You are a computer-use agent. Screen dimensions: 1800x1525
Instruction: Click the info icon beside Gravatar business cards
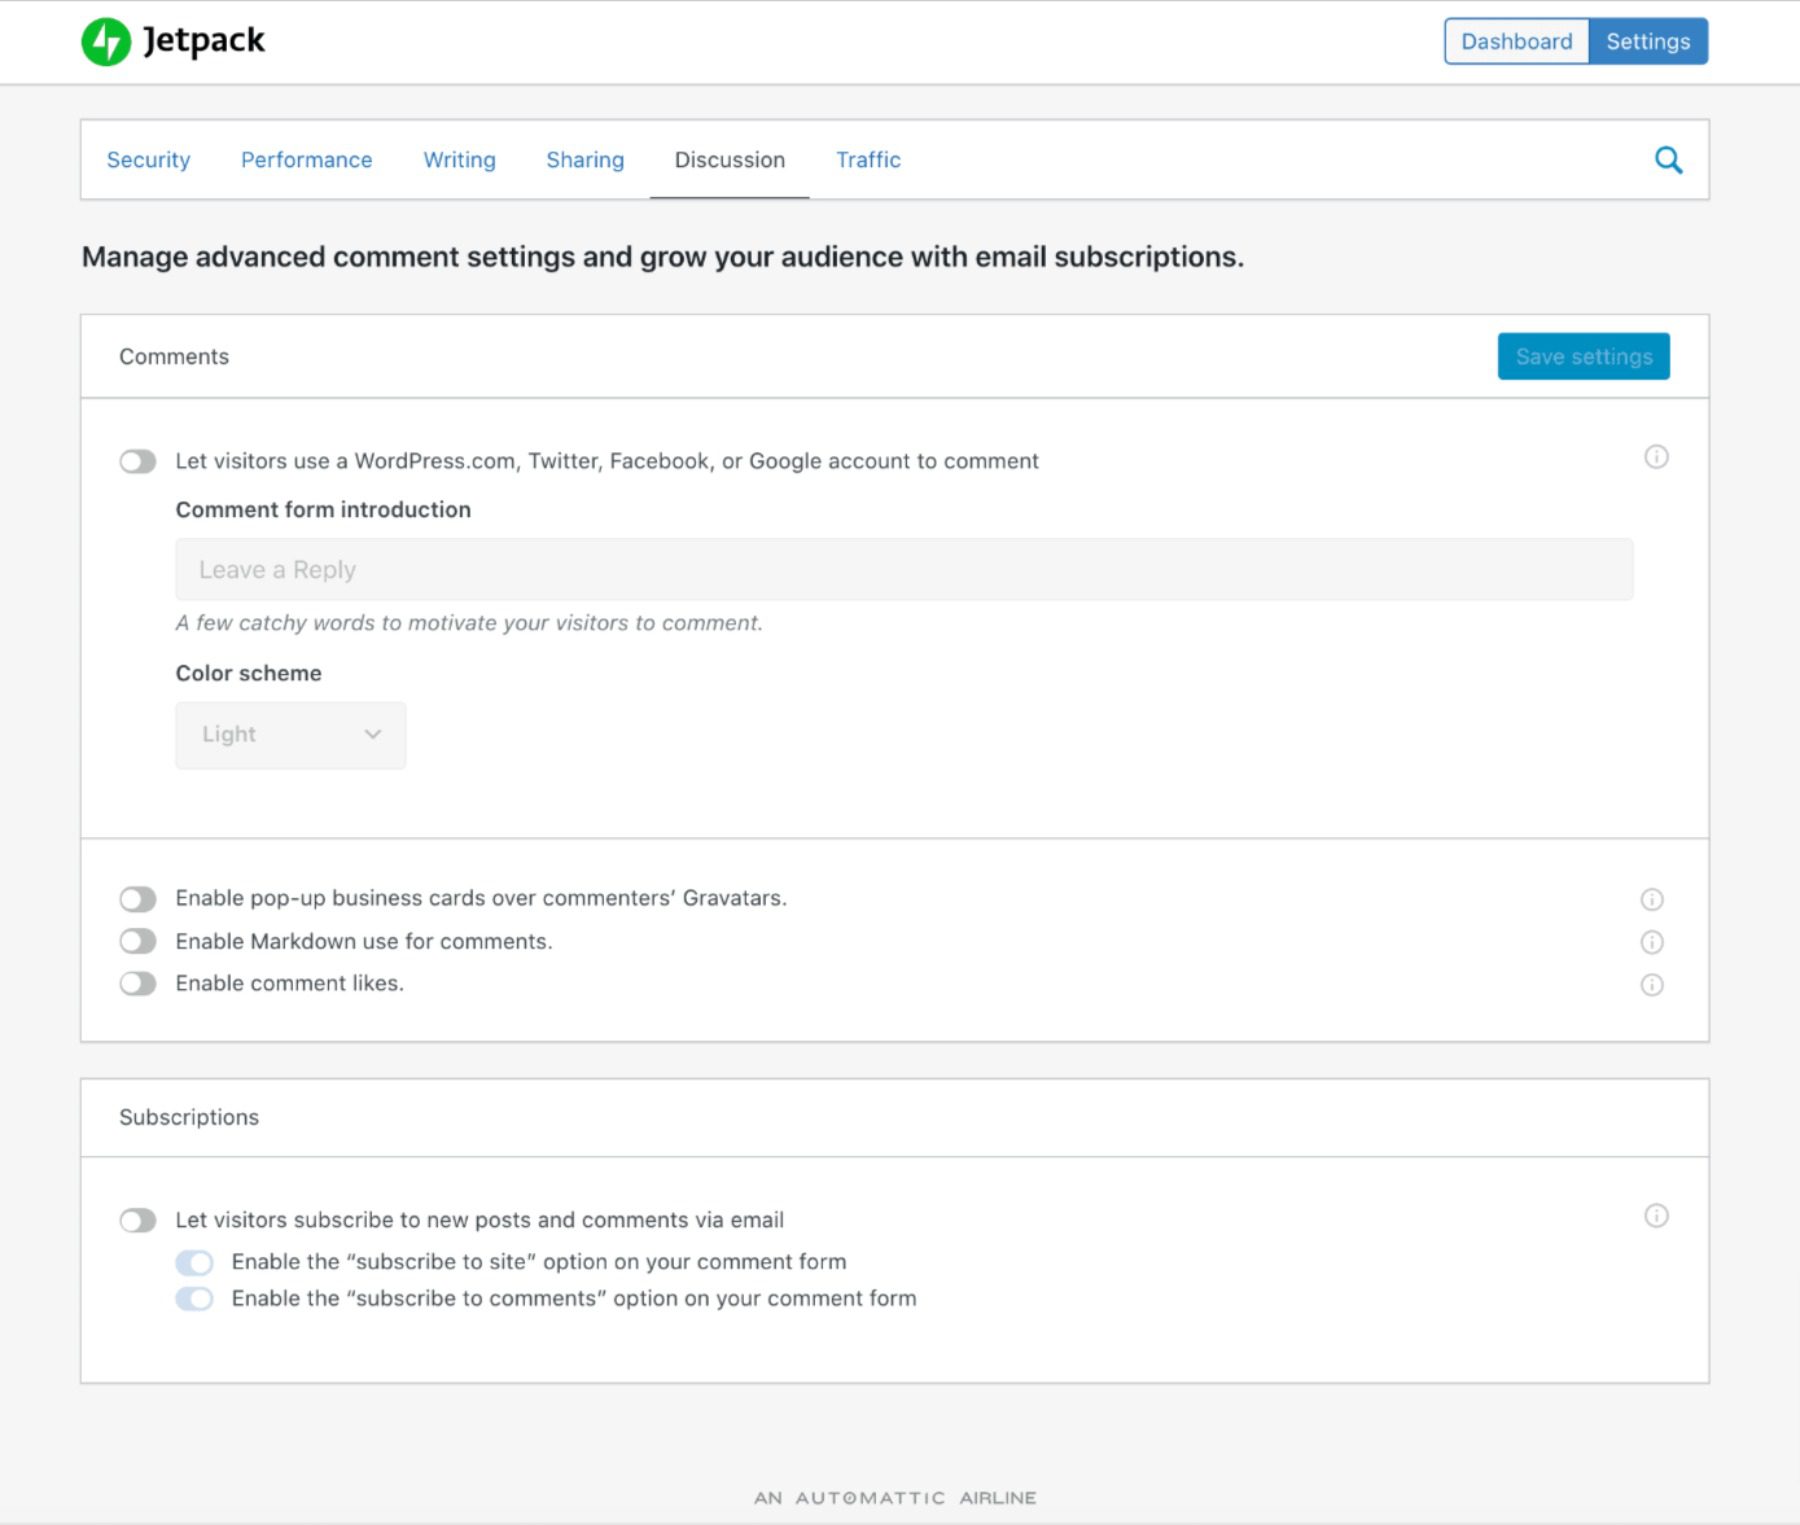tap(1651, 898)
